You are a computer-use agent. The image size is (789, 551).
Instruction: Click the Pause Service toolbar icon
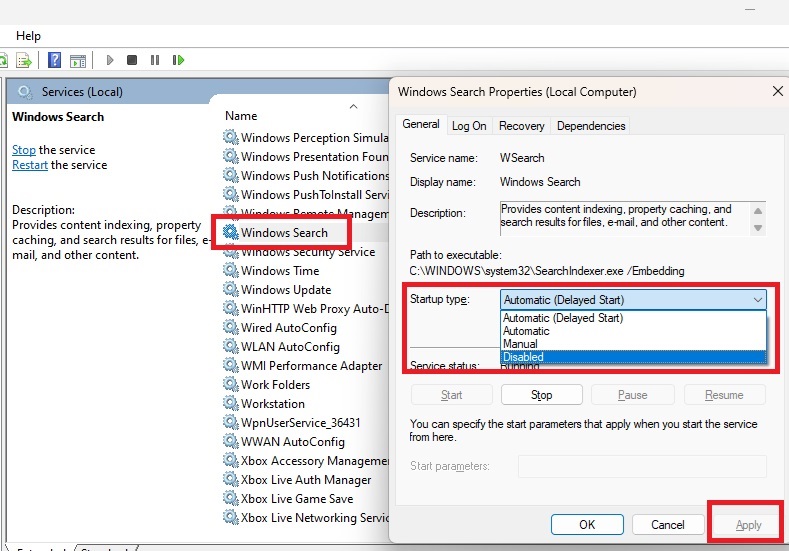pyautogui.click(x=155, y=60)
